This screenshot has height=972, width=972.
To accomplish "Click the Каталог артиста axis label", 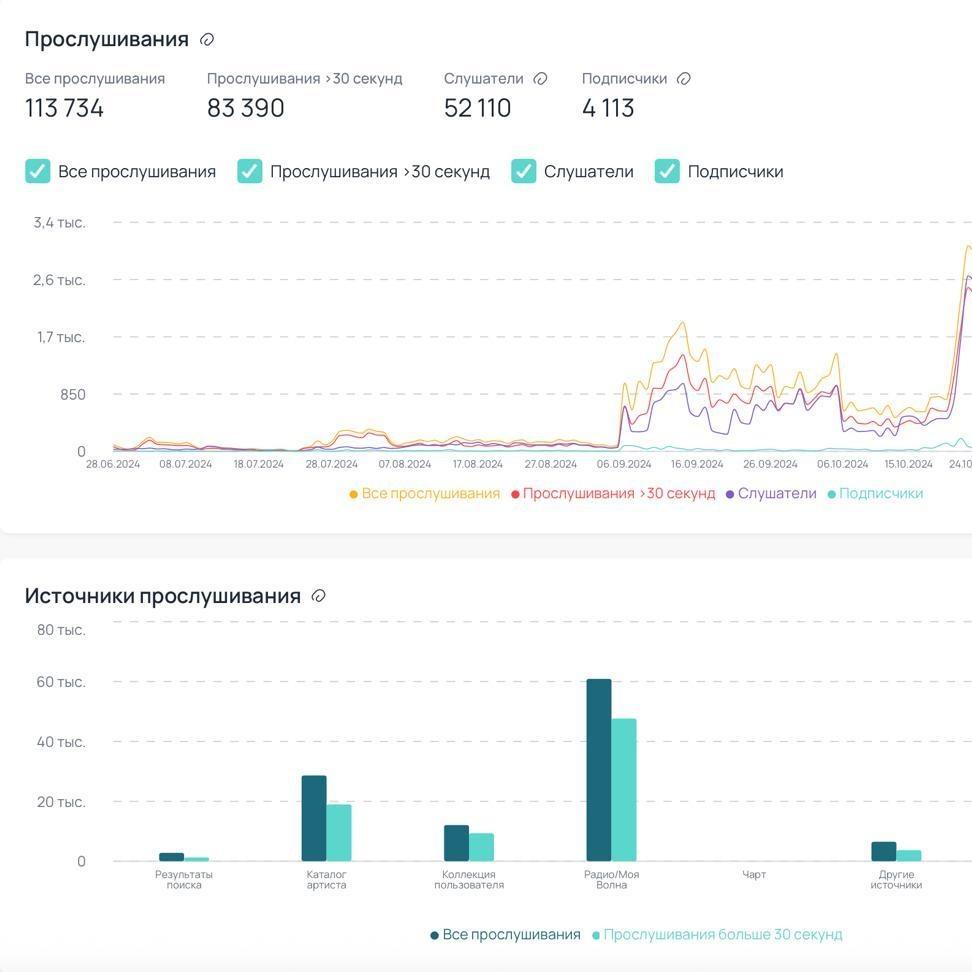I will pos(327,880).
